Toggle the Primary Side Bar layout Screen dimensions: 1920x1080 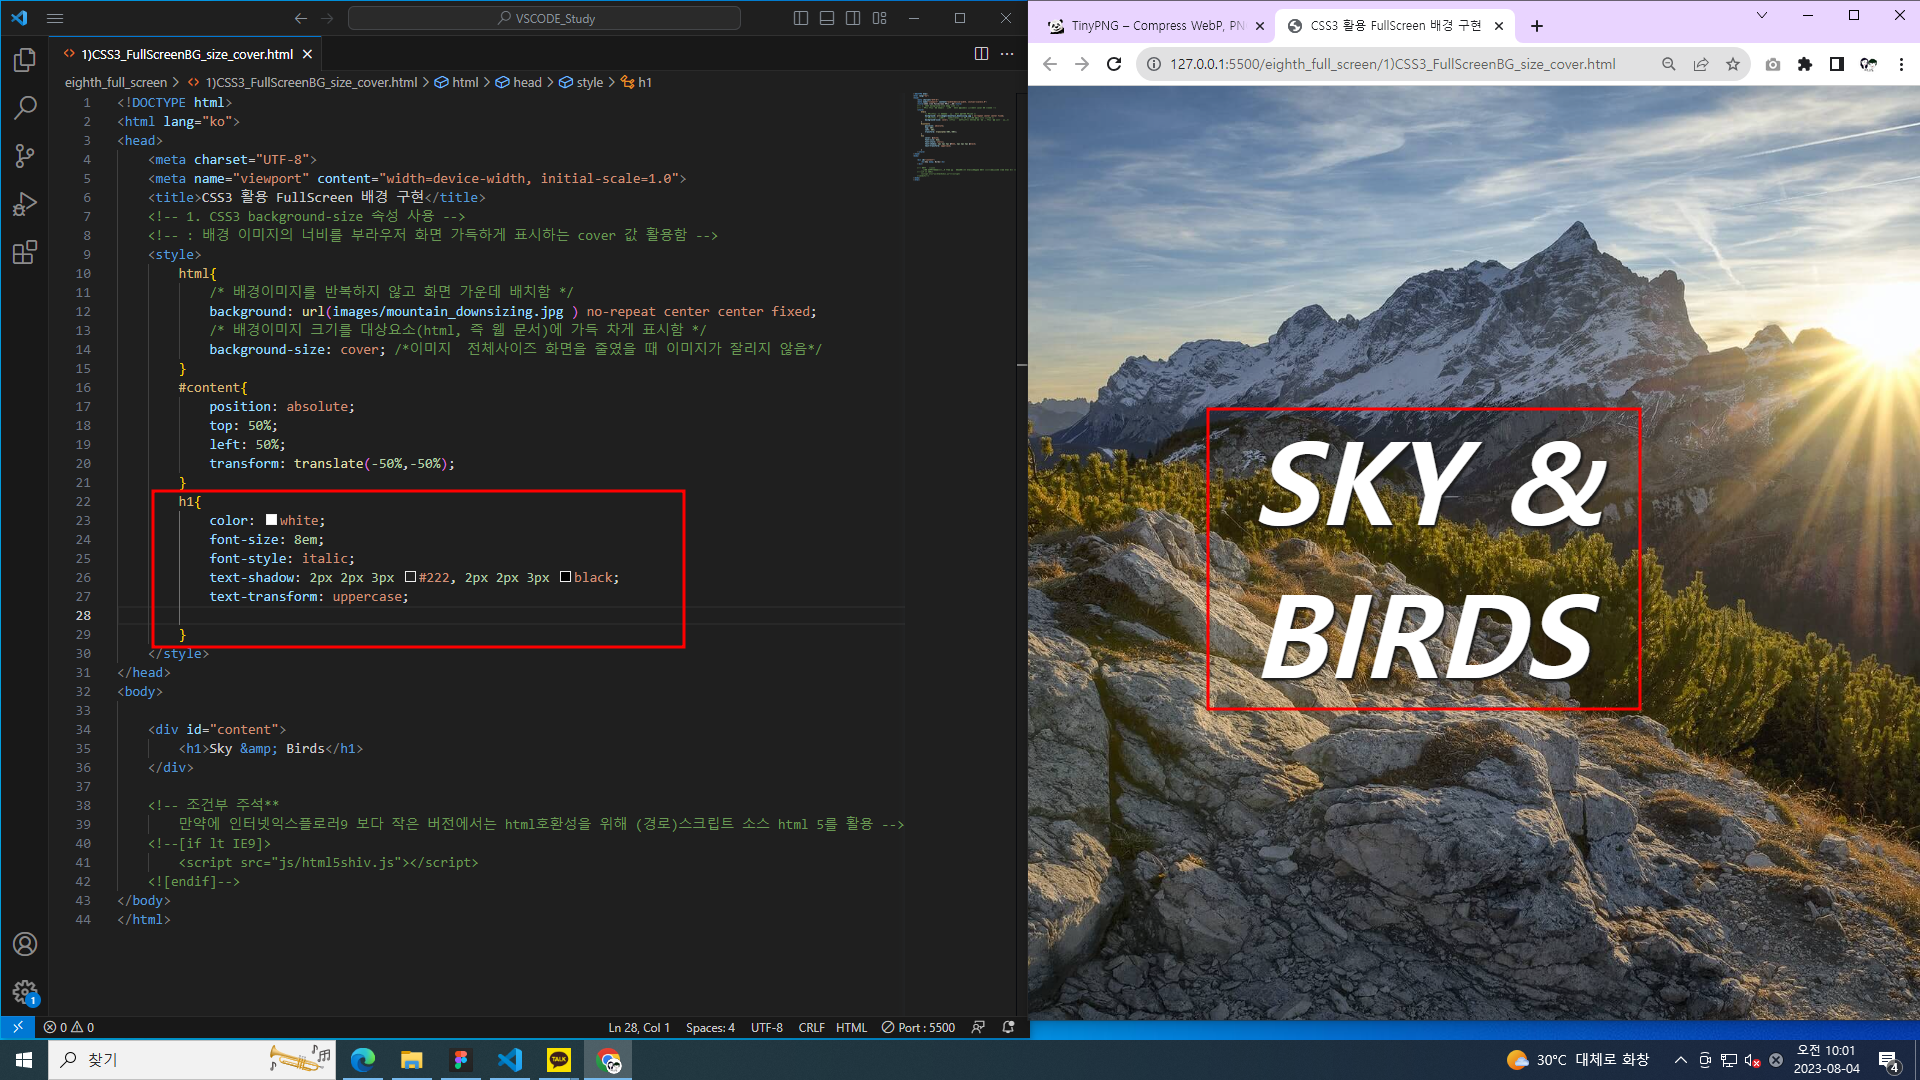(801, 18)
